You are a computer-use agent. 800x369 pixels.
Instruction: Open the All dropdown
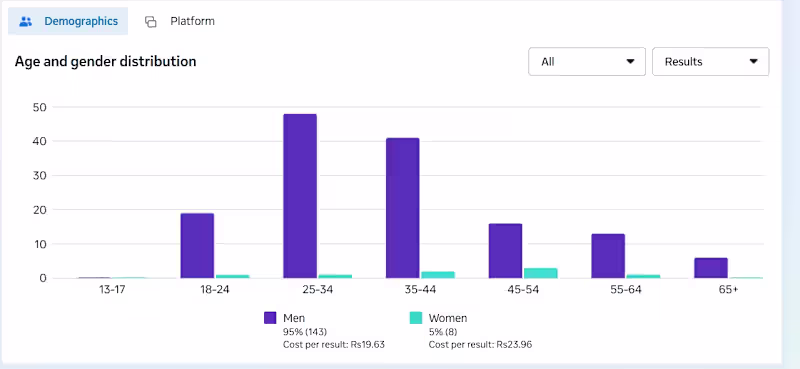587,62
